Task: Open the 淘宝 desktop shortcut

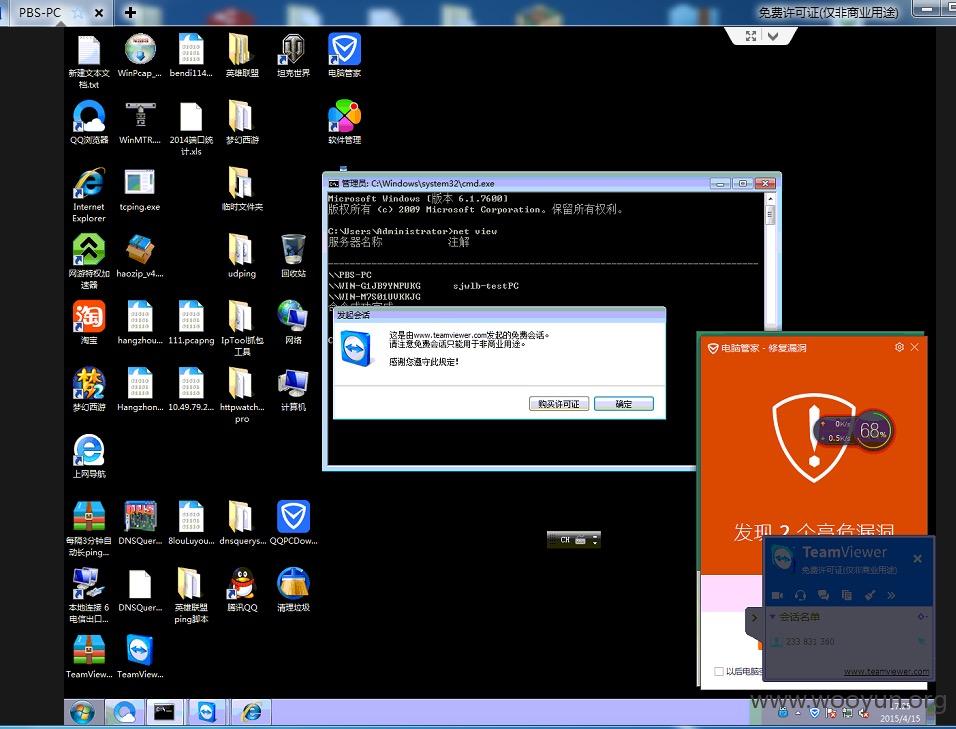Action: click(89, 322)
